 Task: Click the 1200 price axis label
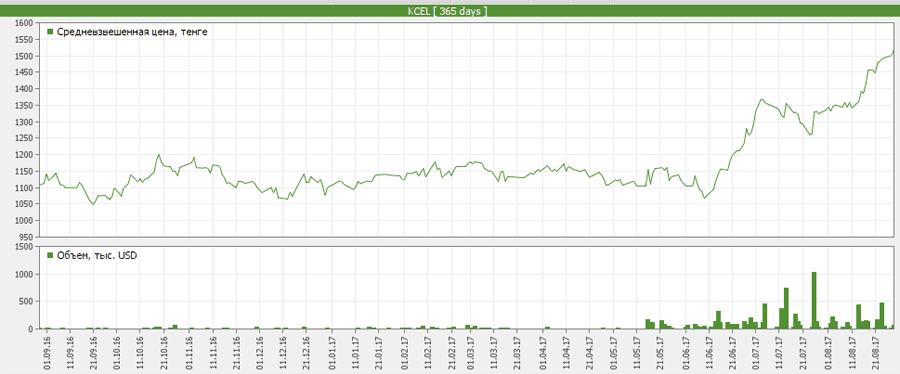[x=25, y=155]
